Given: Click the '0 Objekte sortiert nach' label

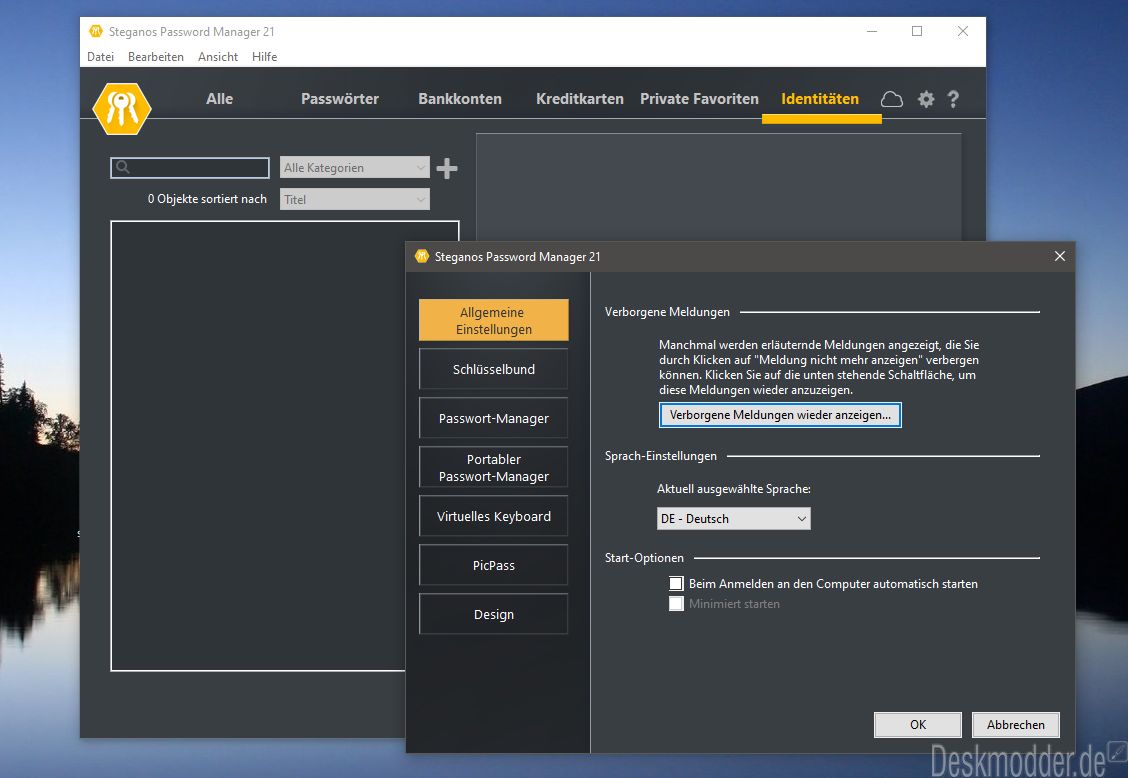Looking at the screenshot, I should point(207,199).
